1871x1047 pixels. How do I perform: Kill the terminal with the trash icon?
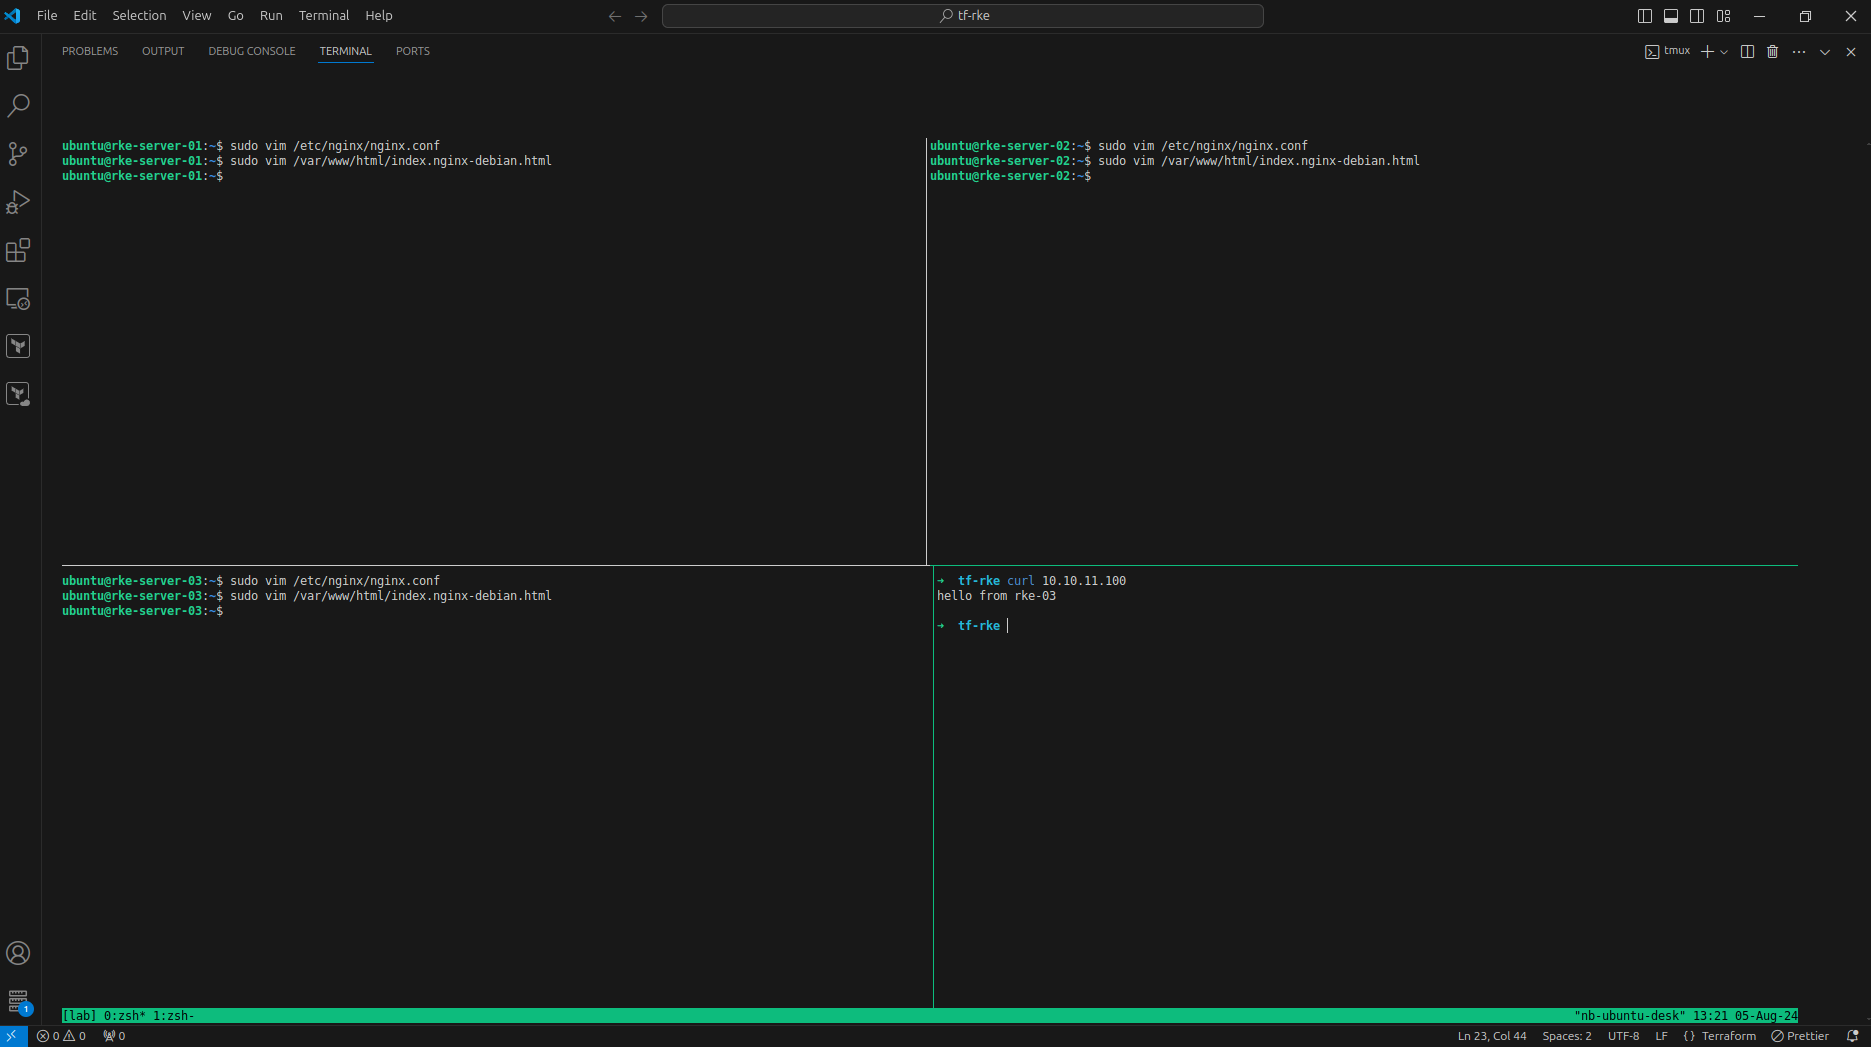1773,52
